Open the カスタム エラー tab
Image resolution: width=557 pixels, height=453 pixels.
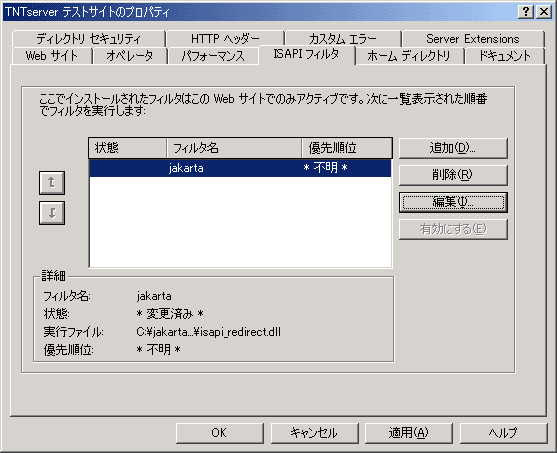[343, 38]
